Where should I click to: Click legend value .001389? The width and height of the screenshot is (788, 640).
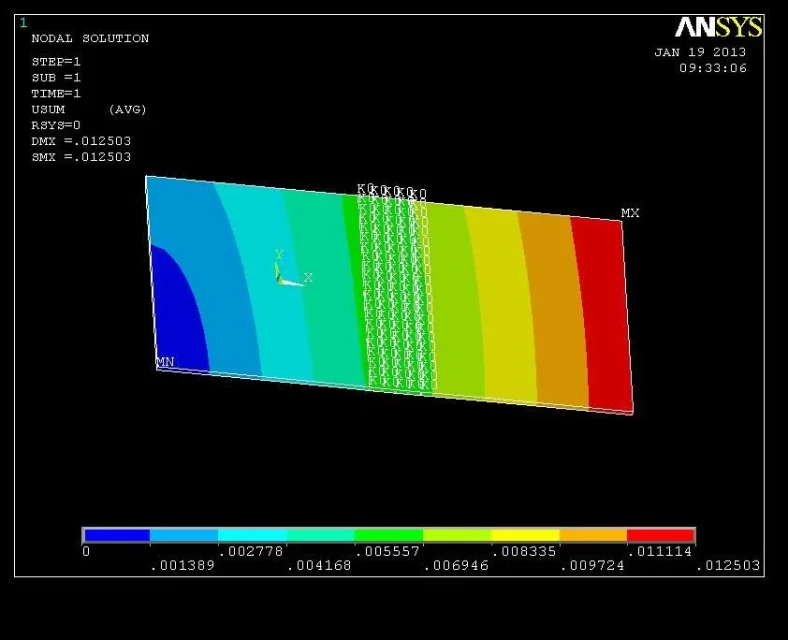click(x=182, y=566)
